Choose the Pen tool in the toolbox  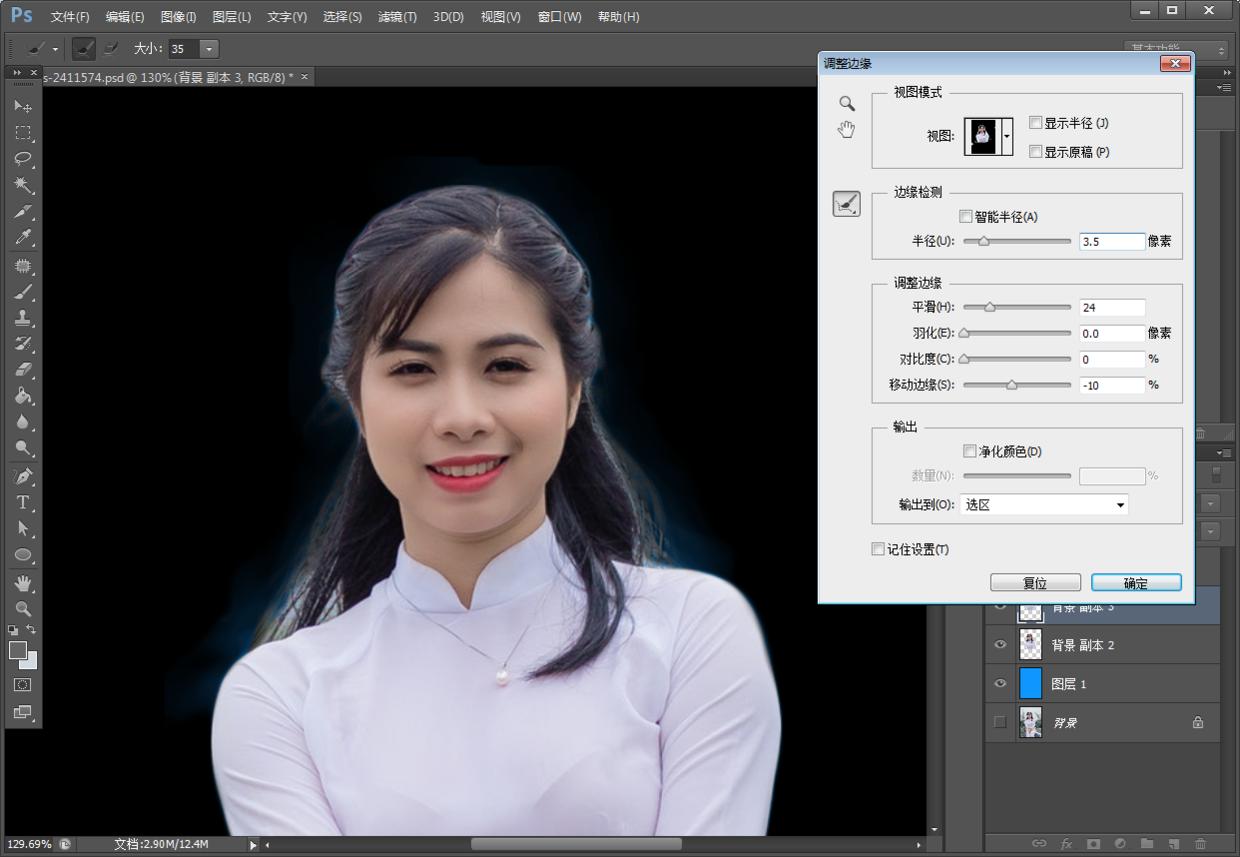coord(23,476)
